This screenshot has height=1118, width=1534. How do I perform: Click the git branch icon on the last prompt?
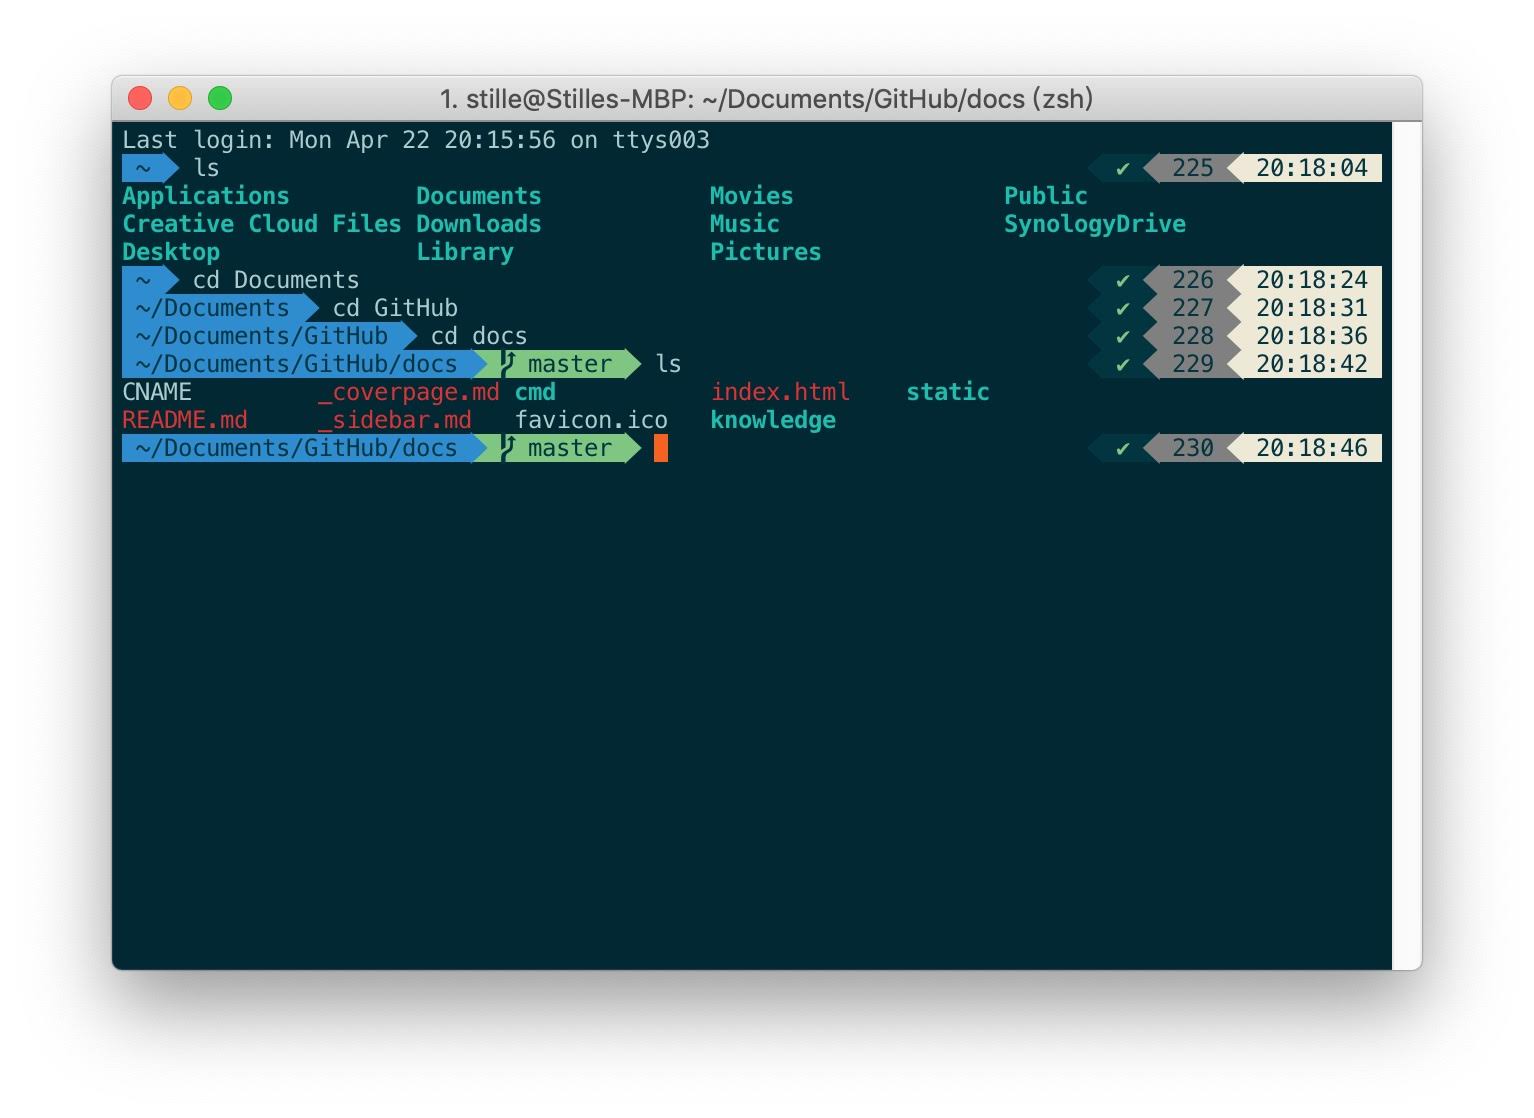point(508,448)
